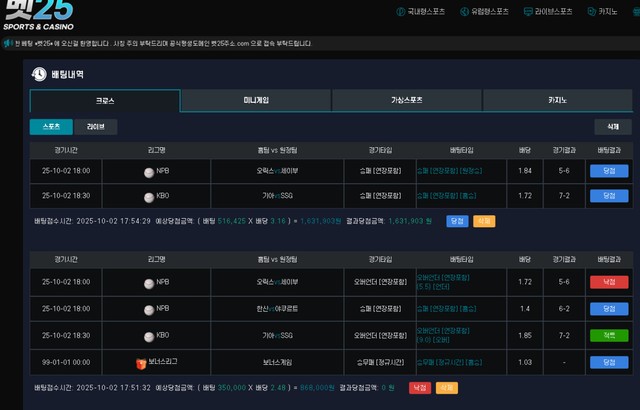The height and width of the screenshot is (410, 640).
Task: Select the 크로스 tab
Action: (x=105, y=101)
